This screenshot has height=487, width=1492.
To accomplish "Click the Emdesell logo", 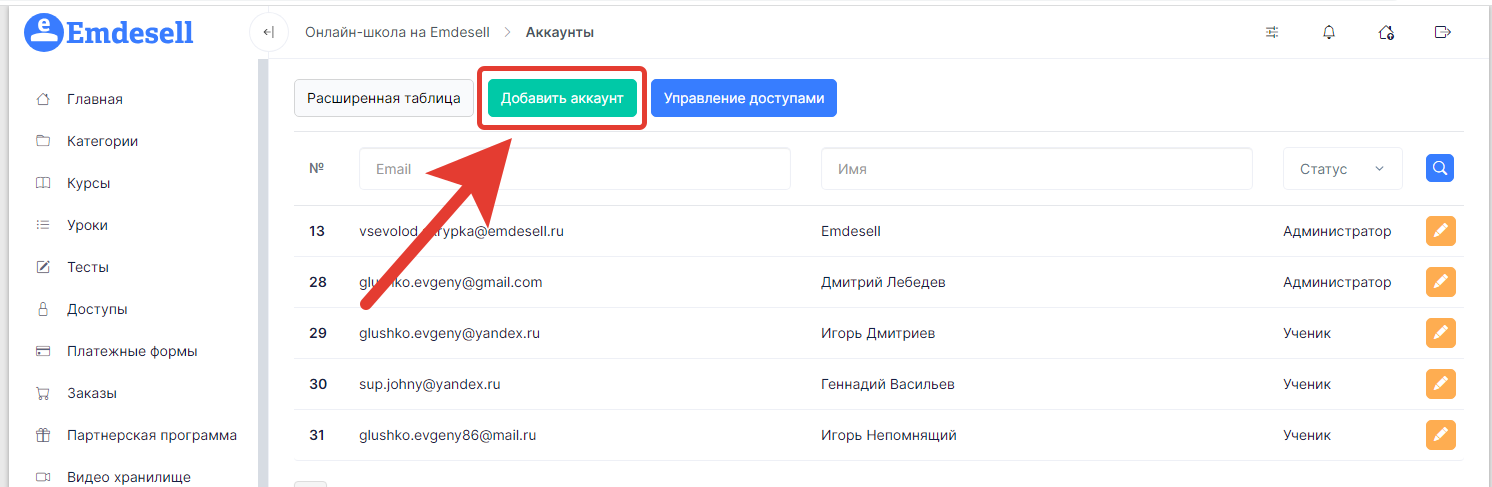I will [x=108, y=32].
